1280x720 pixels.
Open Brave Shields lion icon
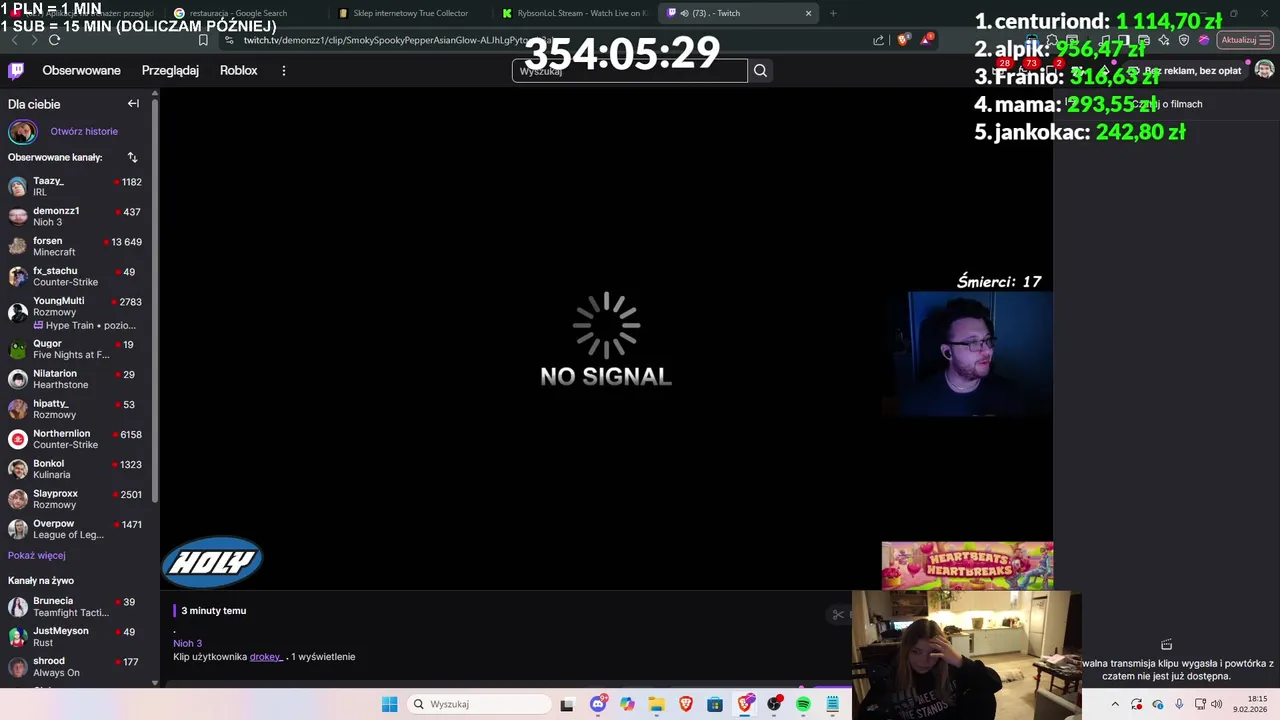pos(904,40)
